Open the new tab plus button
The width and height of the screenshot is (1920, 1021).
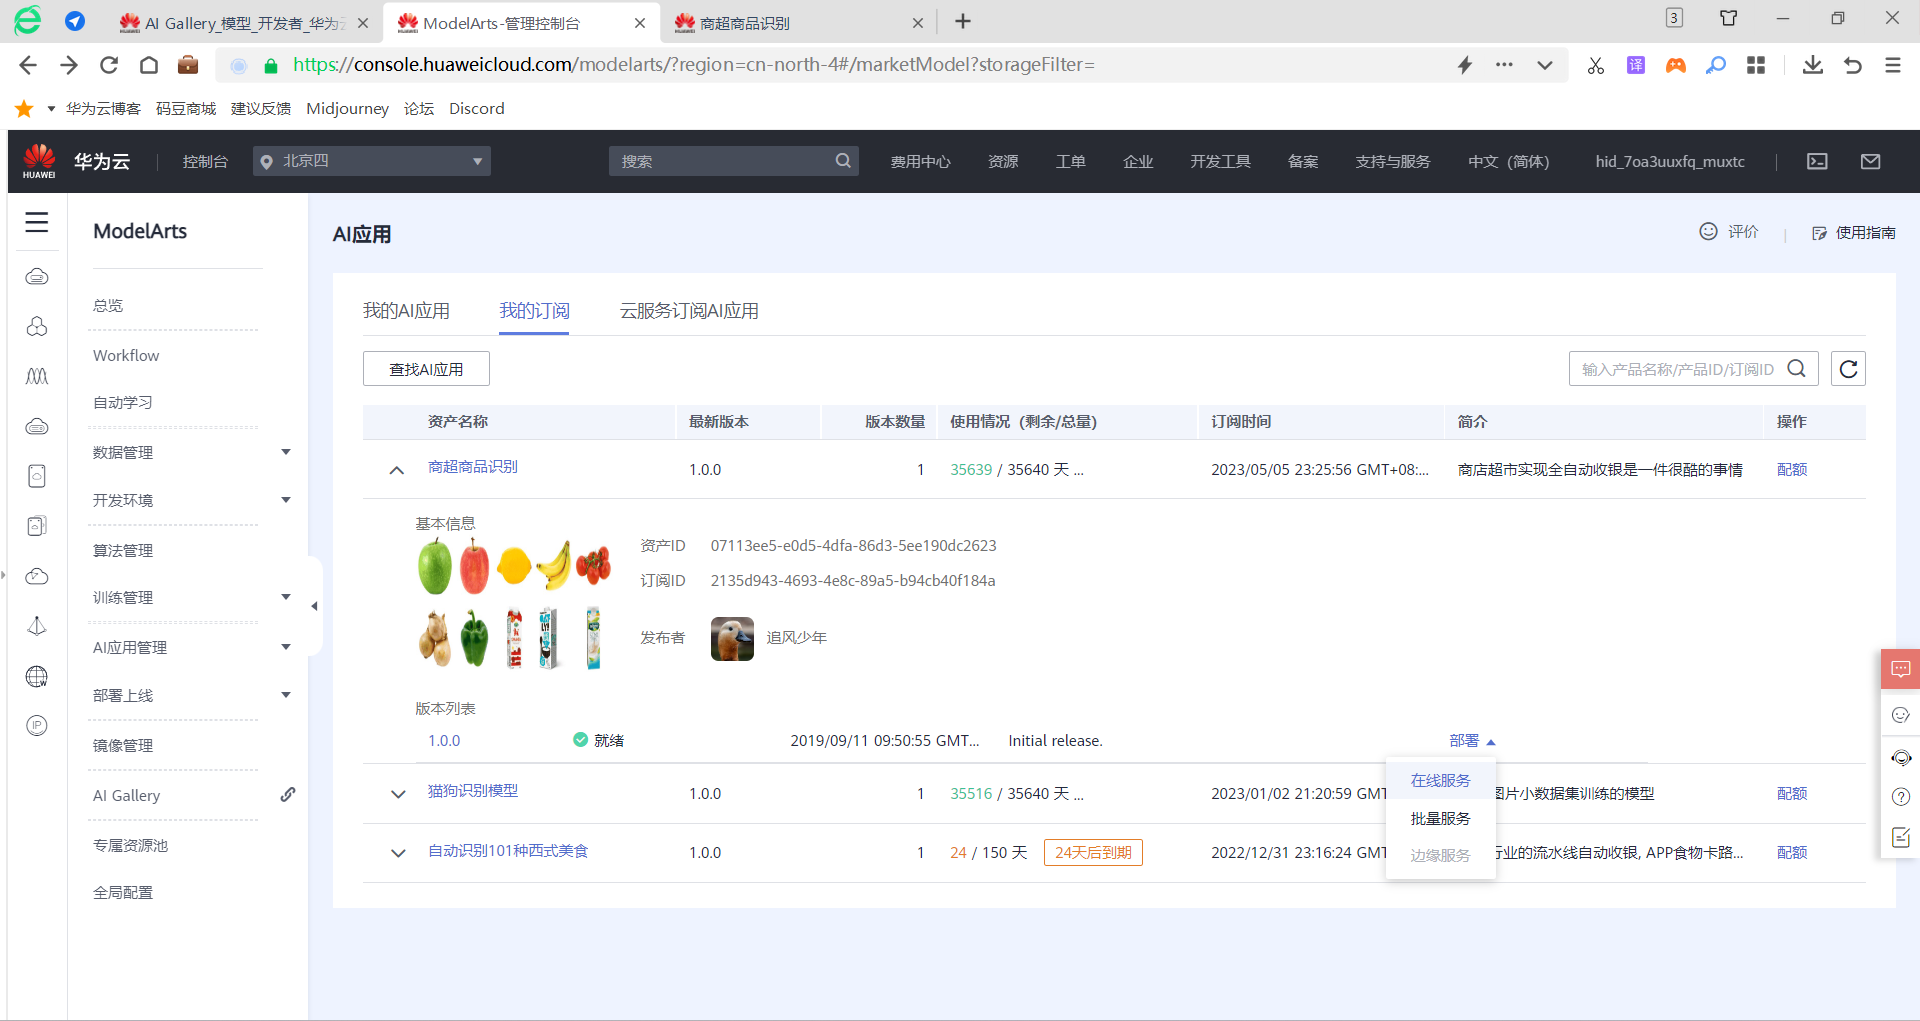coord(963,21)
